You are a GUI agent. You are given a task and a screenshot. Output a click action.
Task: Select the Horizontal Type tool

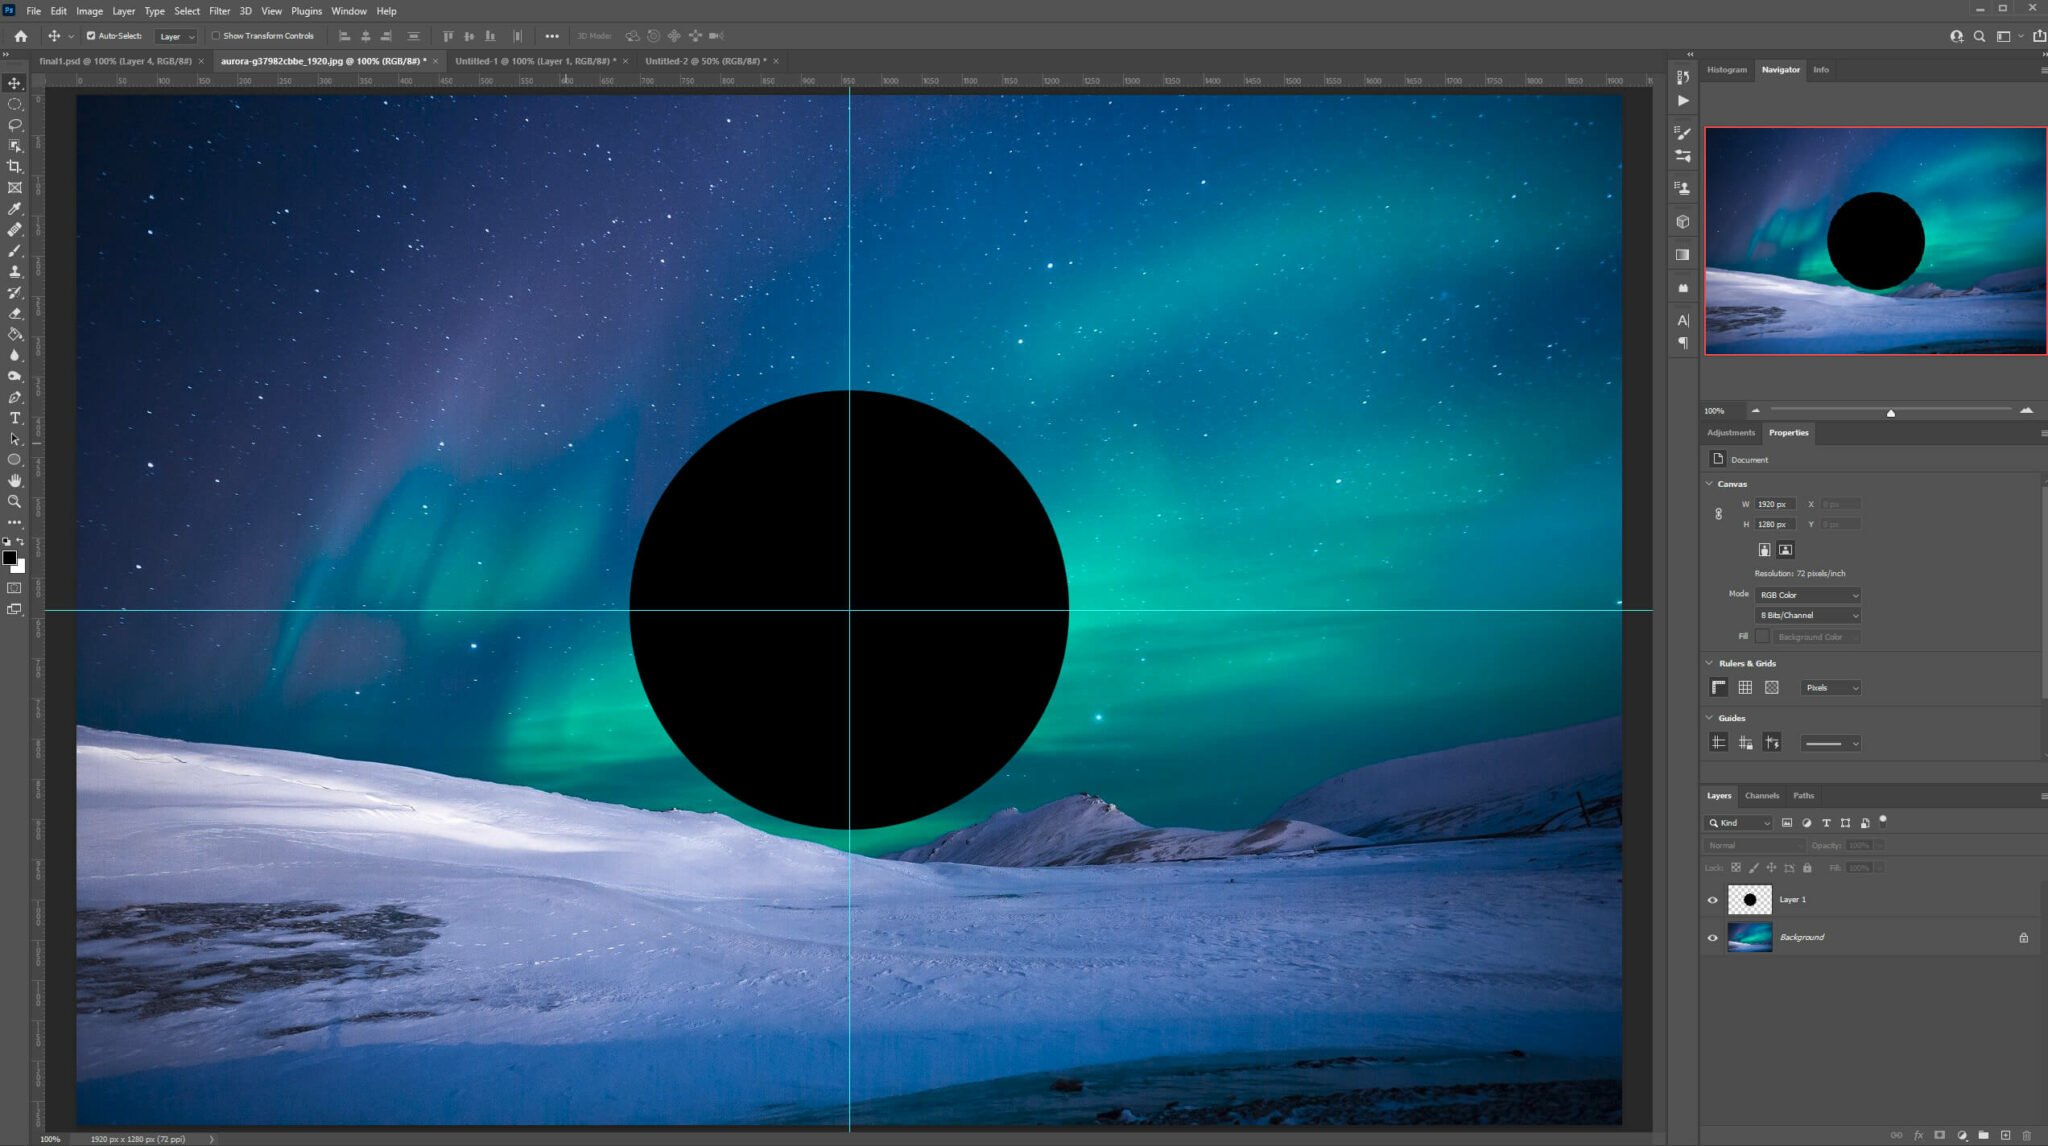(x=15, y=418)
